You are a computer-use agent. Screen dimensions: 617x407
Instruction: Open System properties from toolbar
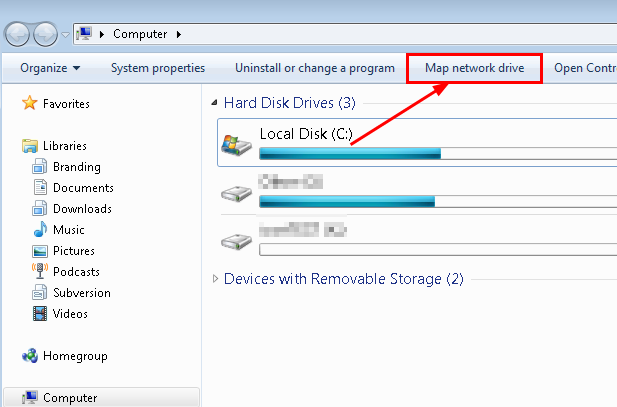[158, 68]
